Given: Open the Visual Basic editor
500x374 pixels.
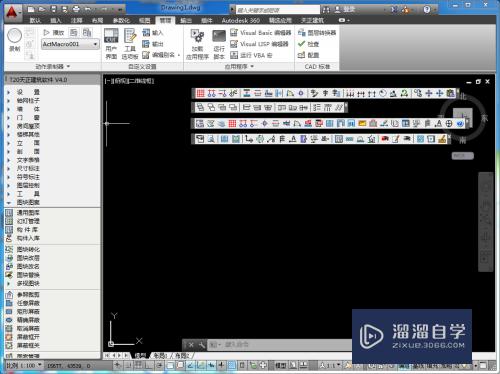Looking at the screenshot, I should [x=261, y=33].
